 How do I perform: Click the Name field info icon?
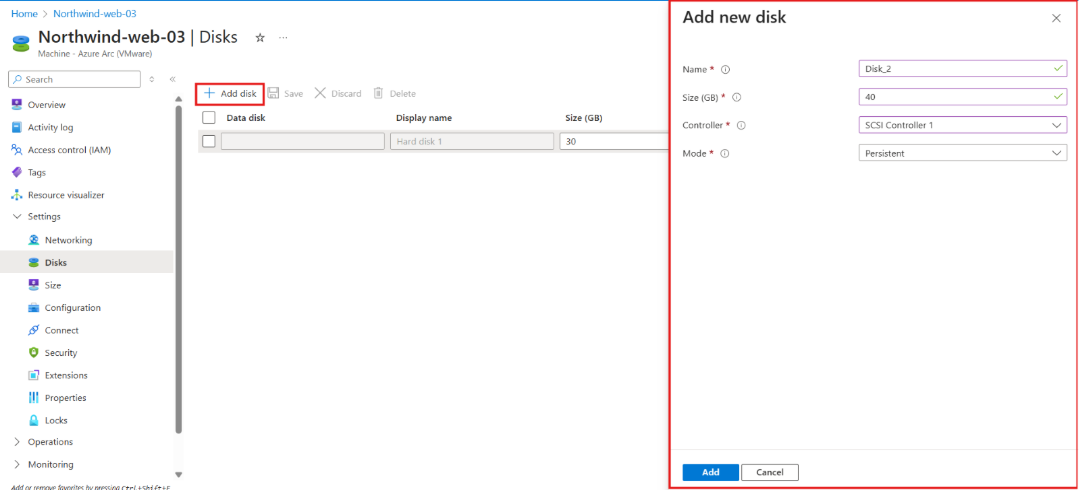(x=726, y=70)
